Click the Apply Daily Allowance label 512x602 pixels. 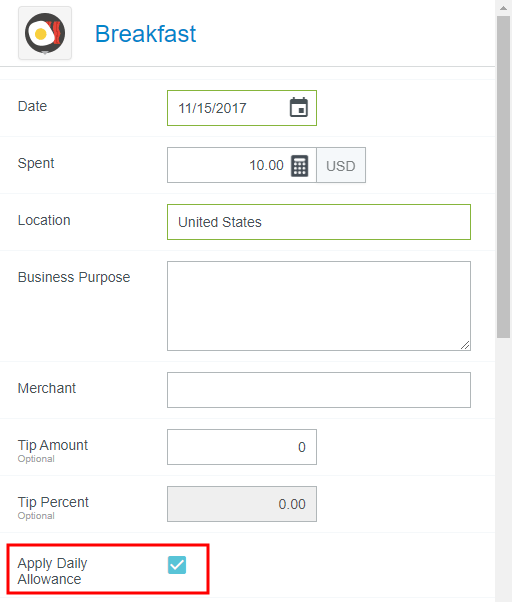point(52,571)
